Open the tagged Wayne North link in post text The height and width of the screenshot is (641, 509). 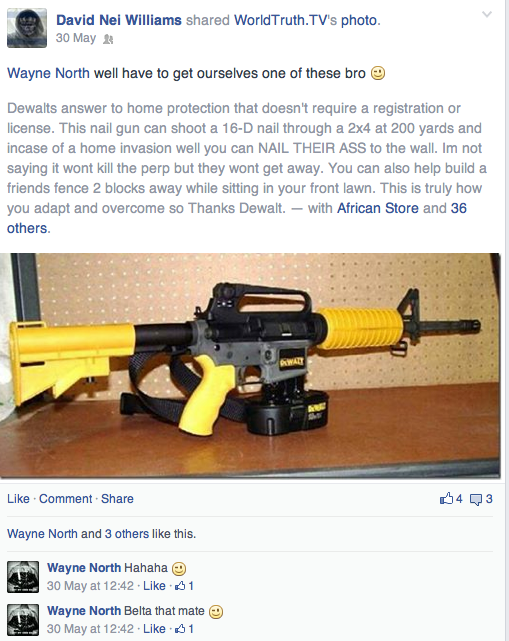click(48, 73)
